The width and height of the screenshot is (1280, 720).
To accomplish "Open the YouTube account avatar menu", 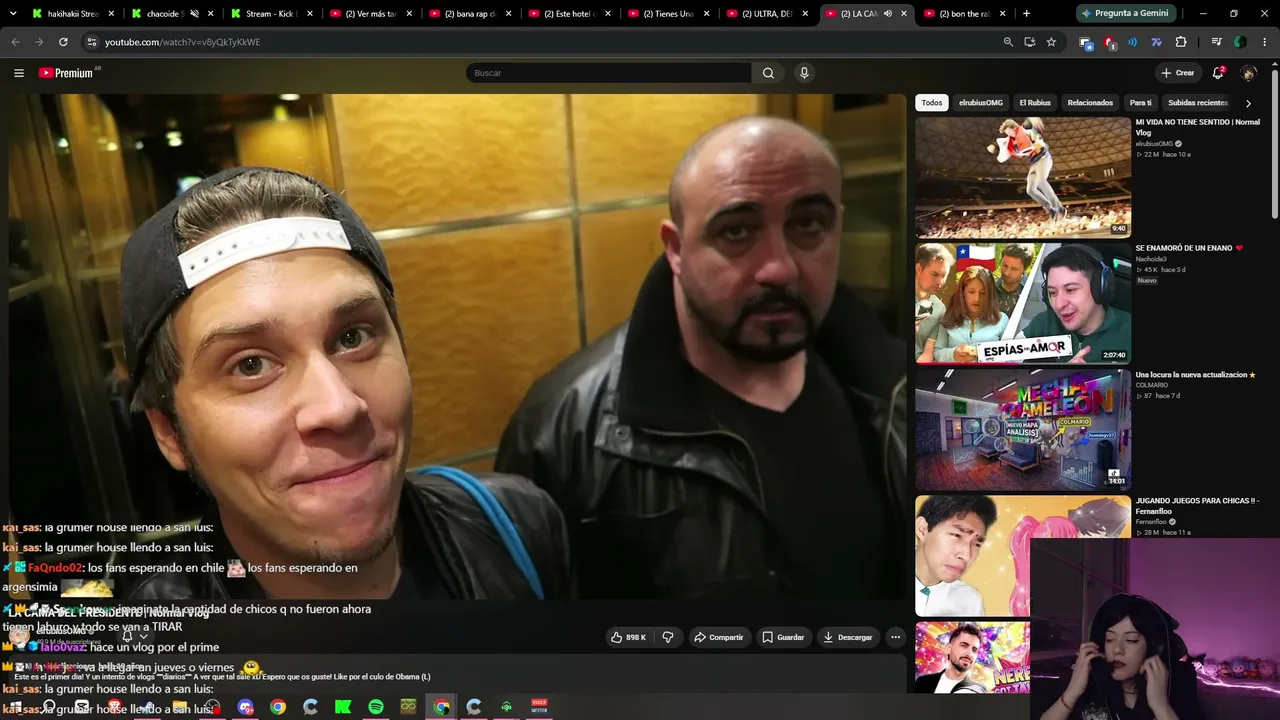I will pos(1248,73).
